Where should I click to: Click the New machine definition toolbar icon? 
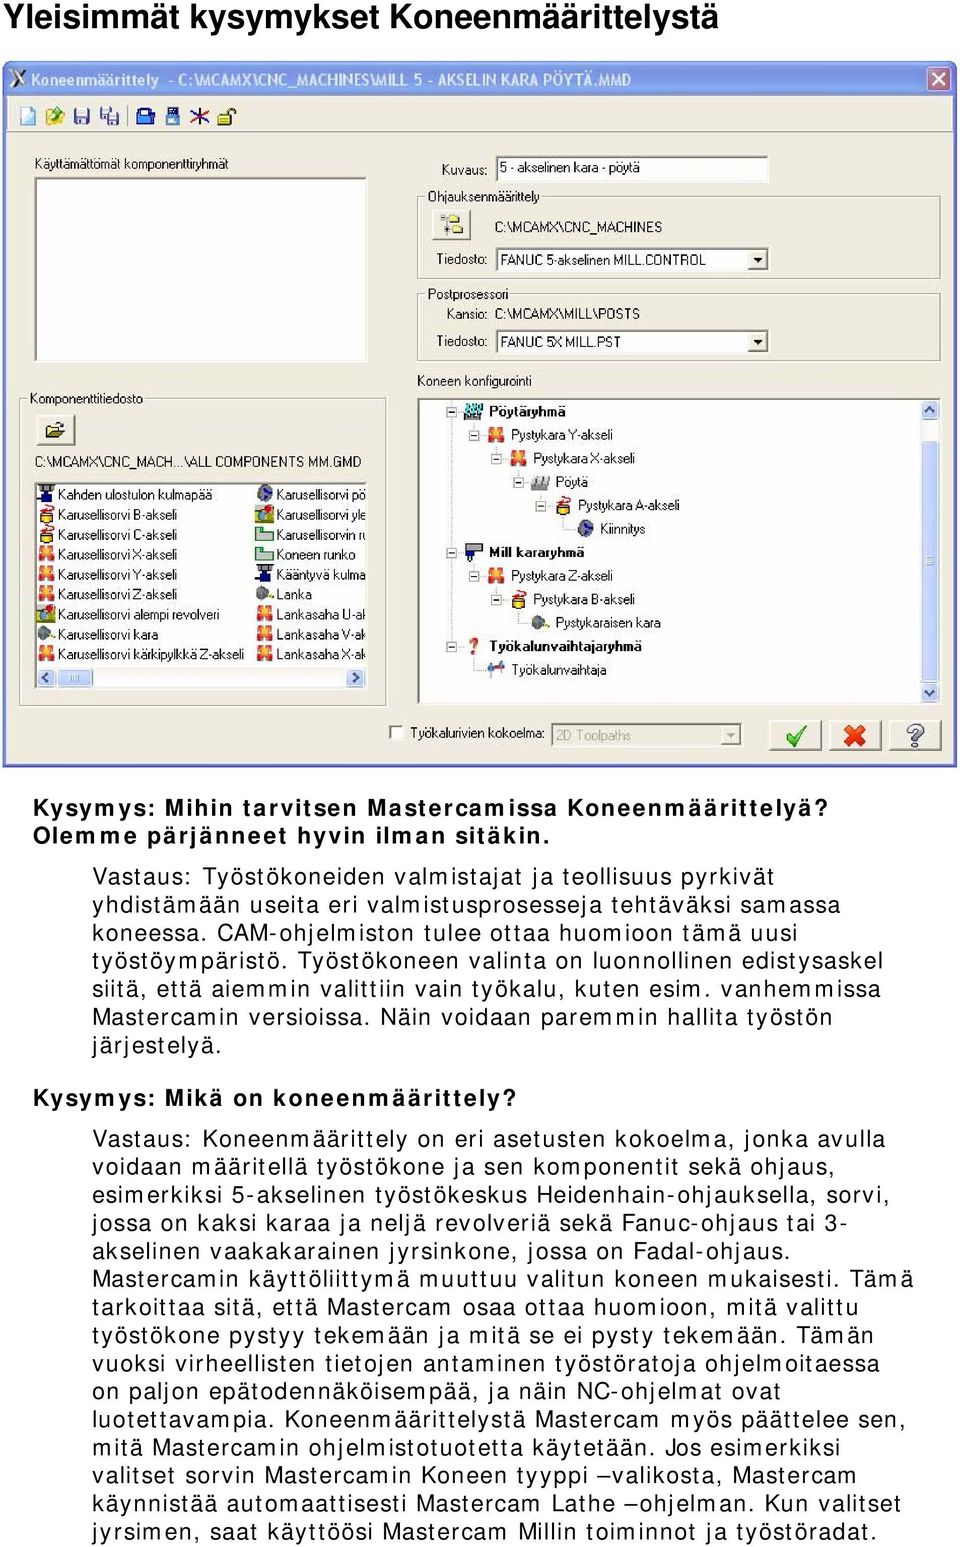coord(27,116)
